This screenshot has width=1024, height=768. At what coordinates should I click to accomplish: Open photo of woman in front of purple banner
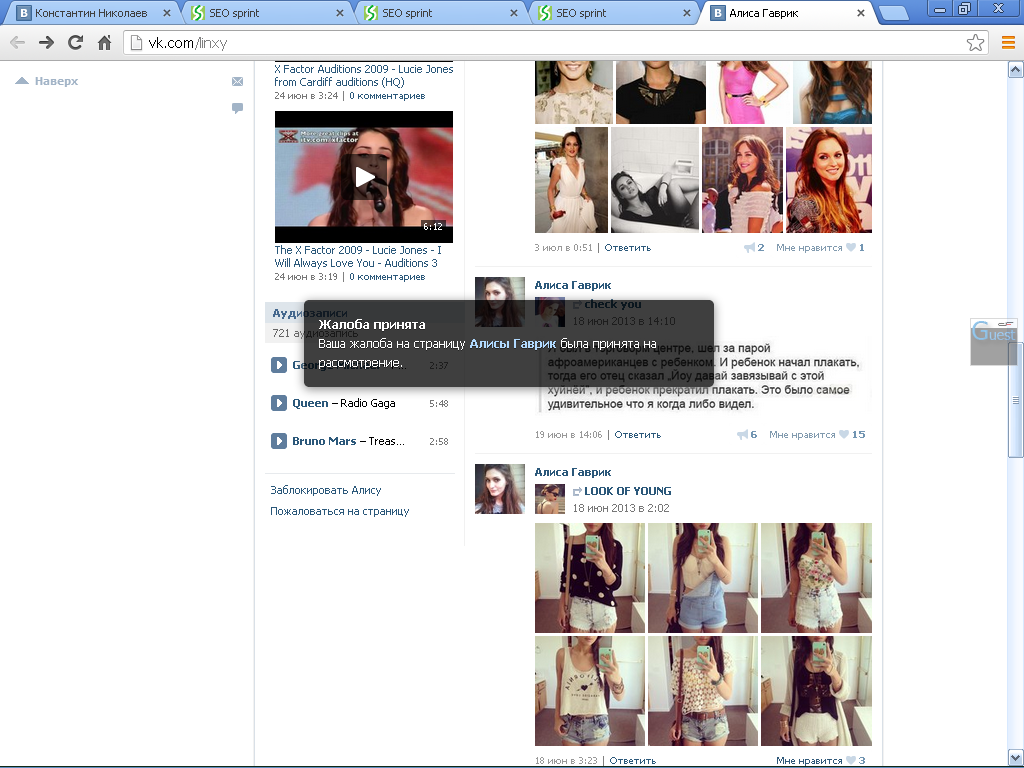829,180
